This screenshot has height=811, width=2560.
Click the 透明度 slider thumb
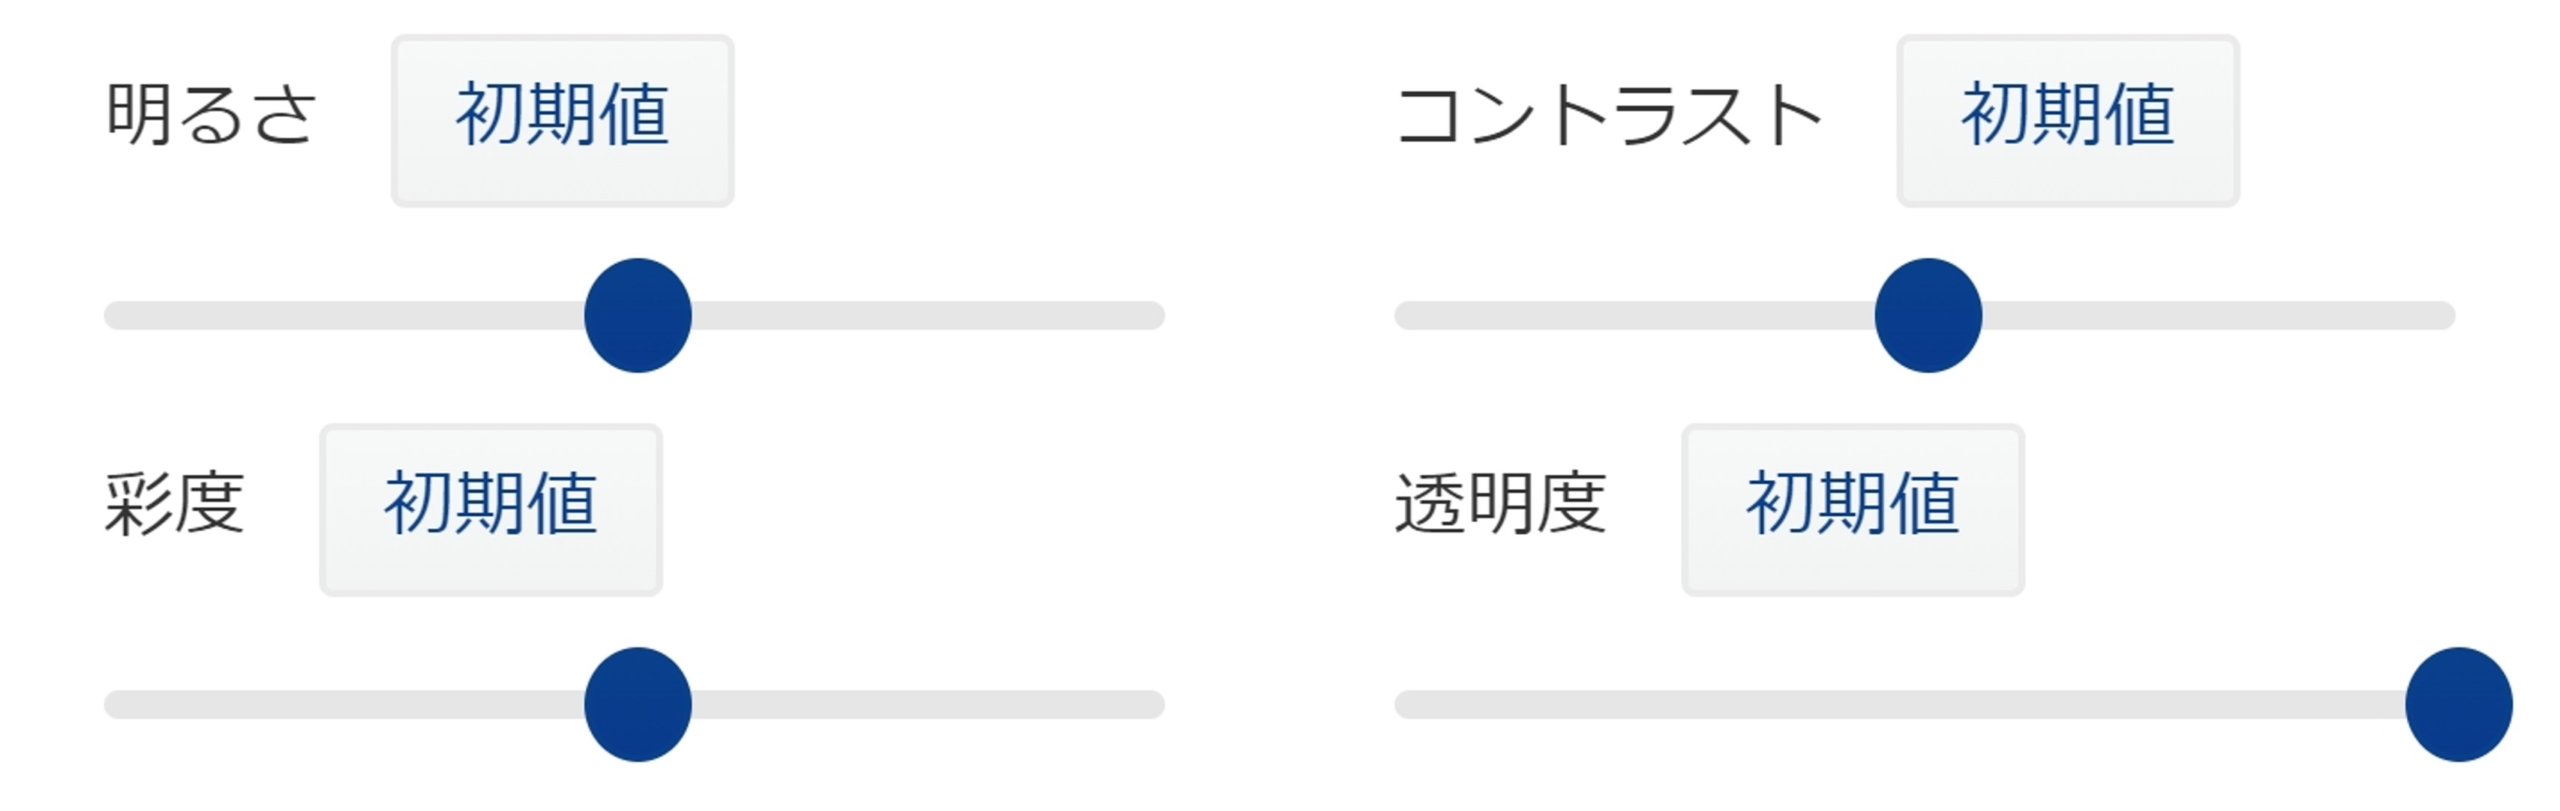click(x=2458, y=704)
